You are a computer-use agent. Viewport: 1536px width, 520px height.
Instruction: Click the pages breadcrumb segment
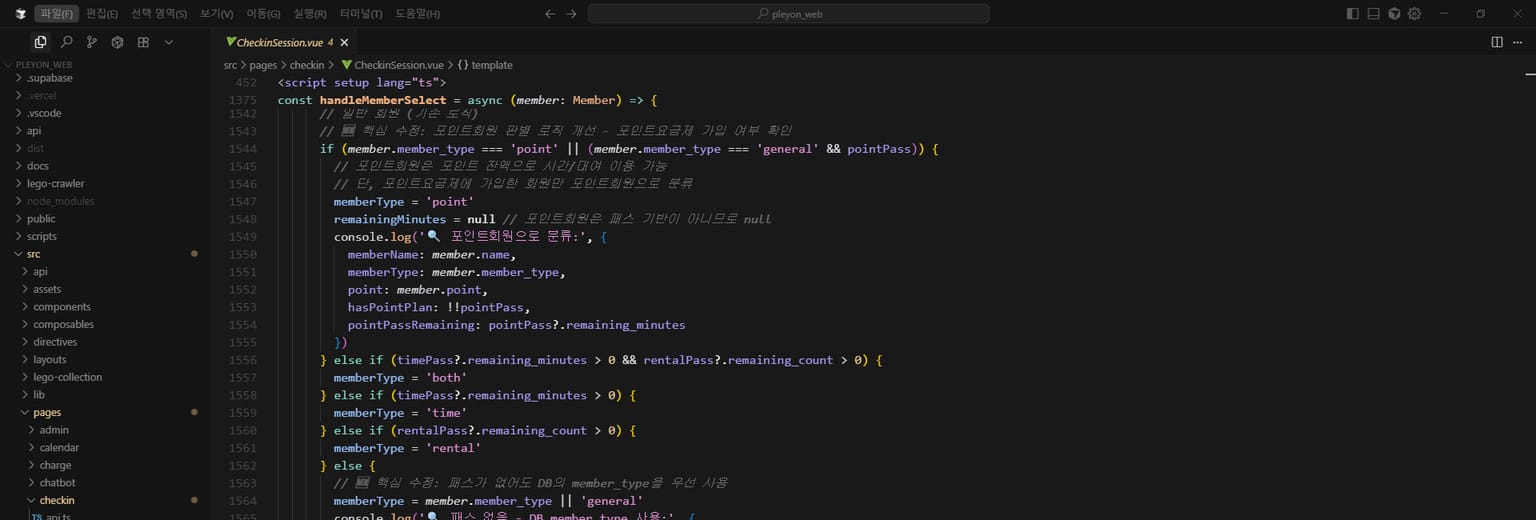pos(263,65)
